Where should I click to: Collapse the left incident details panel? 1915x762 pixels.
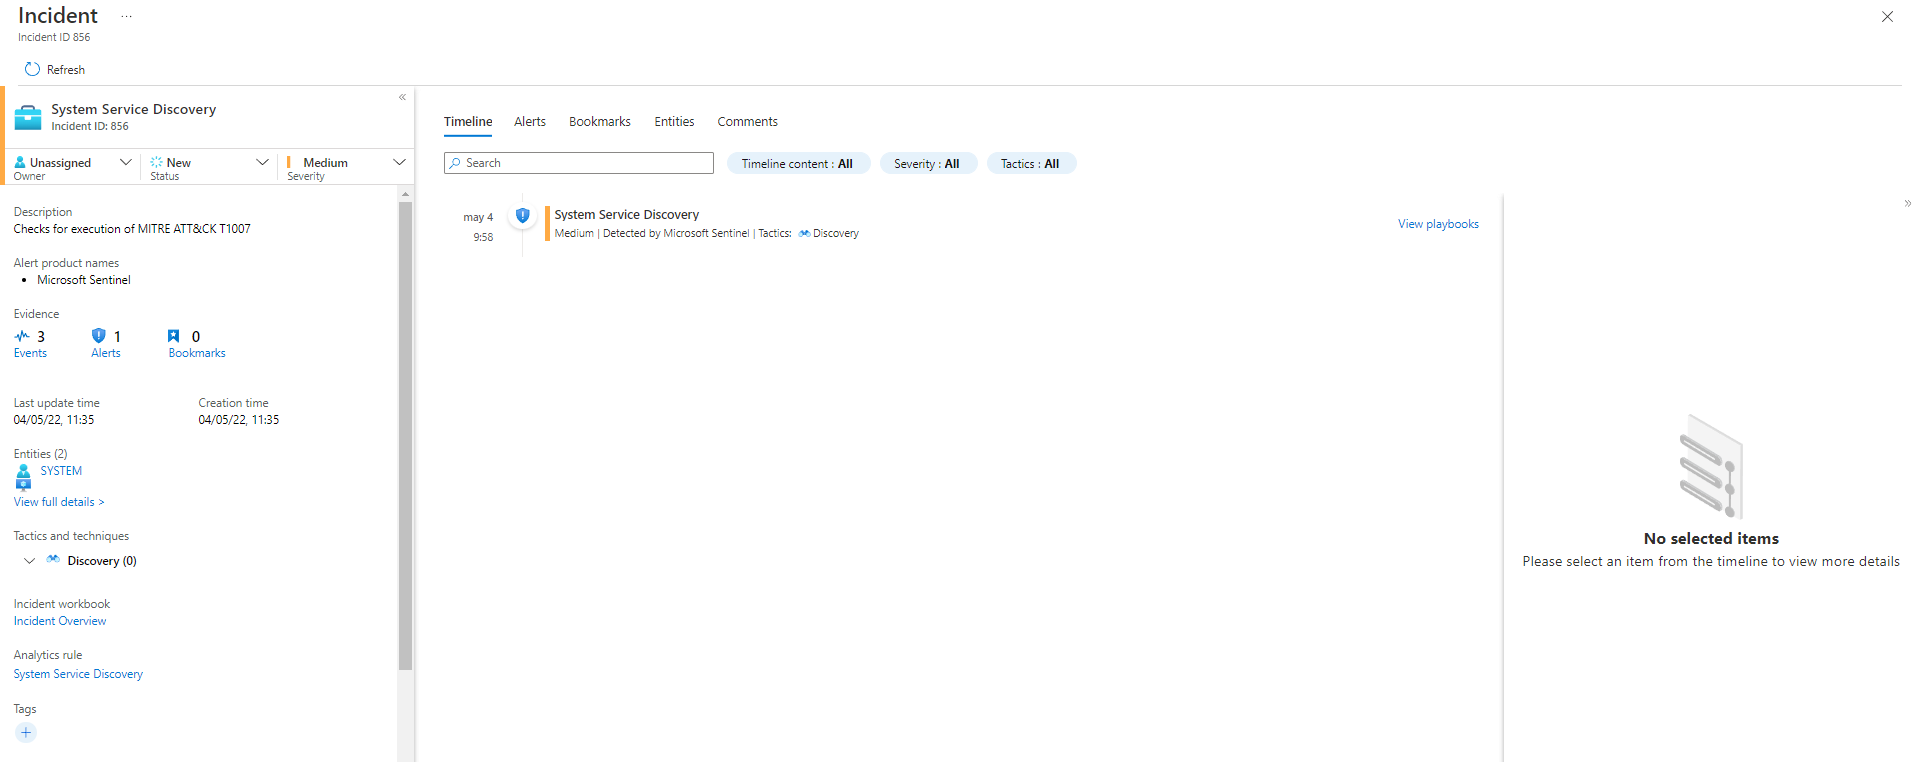point(402,97)
